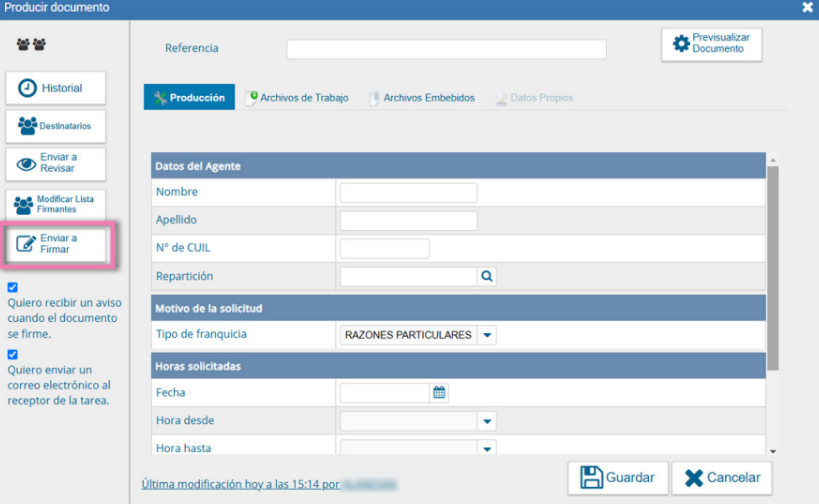Click the Referencia text field
This screenshot has height=504, width=819.
coord(446,49)
